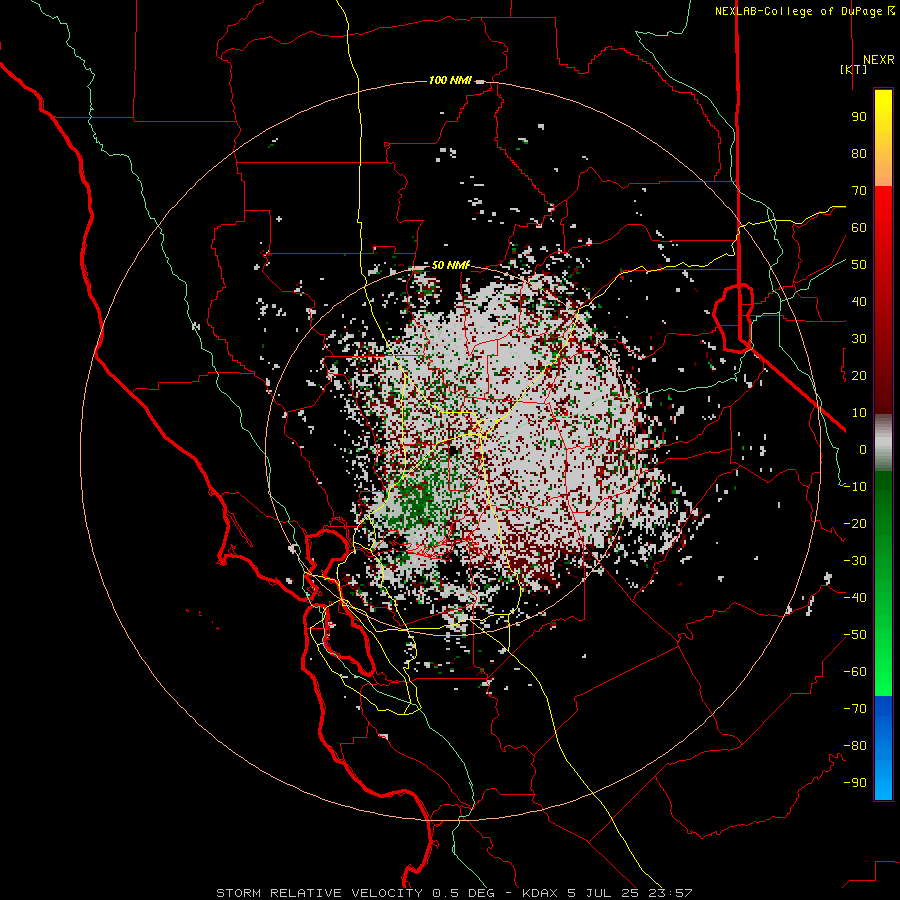Viewport: 900px width, 900px height.
Task: Click the bright green segment of color bar
Action: (883, 660)
